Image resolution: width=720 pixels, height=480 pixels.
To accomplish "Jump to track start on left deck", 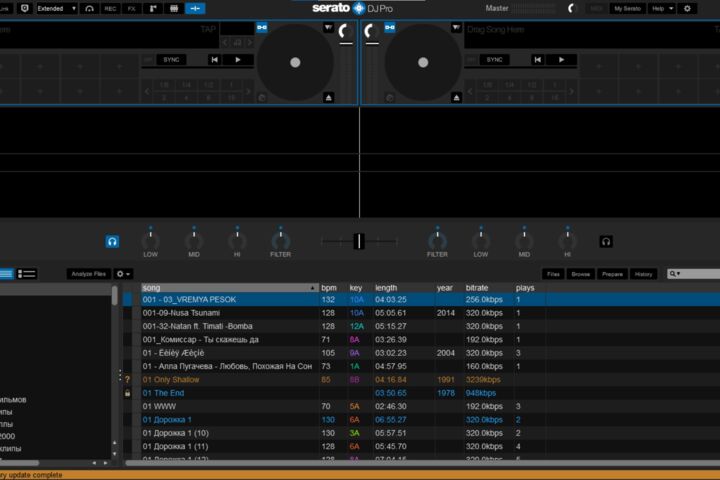I will (x=214, y=60).
